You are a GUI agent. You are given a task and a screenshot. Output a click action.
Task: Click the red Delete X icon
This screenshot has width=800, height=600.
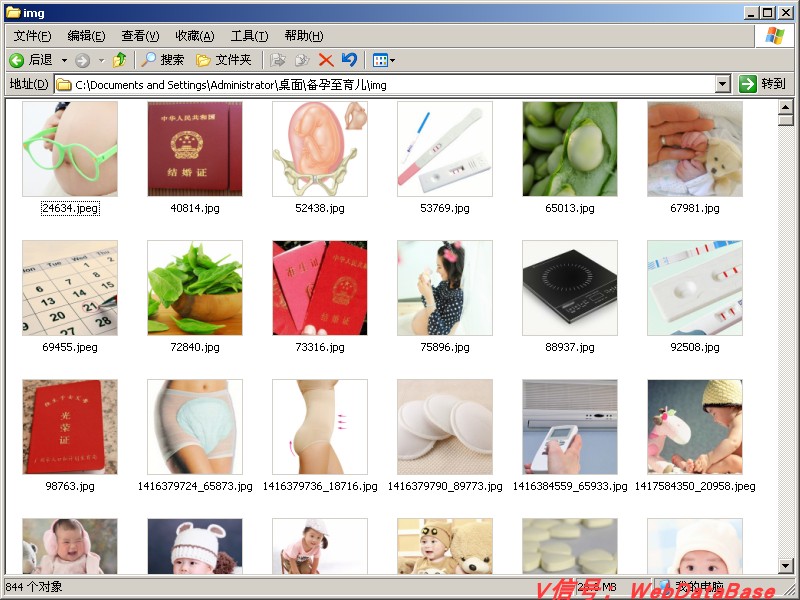click(x=326, y=60)
